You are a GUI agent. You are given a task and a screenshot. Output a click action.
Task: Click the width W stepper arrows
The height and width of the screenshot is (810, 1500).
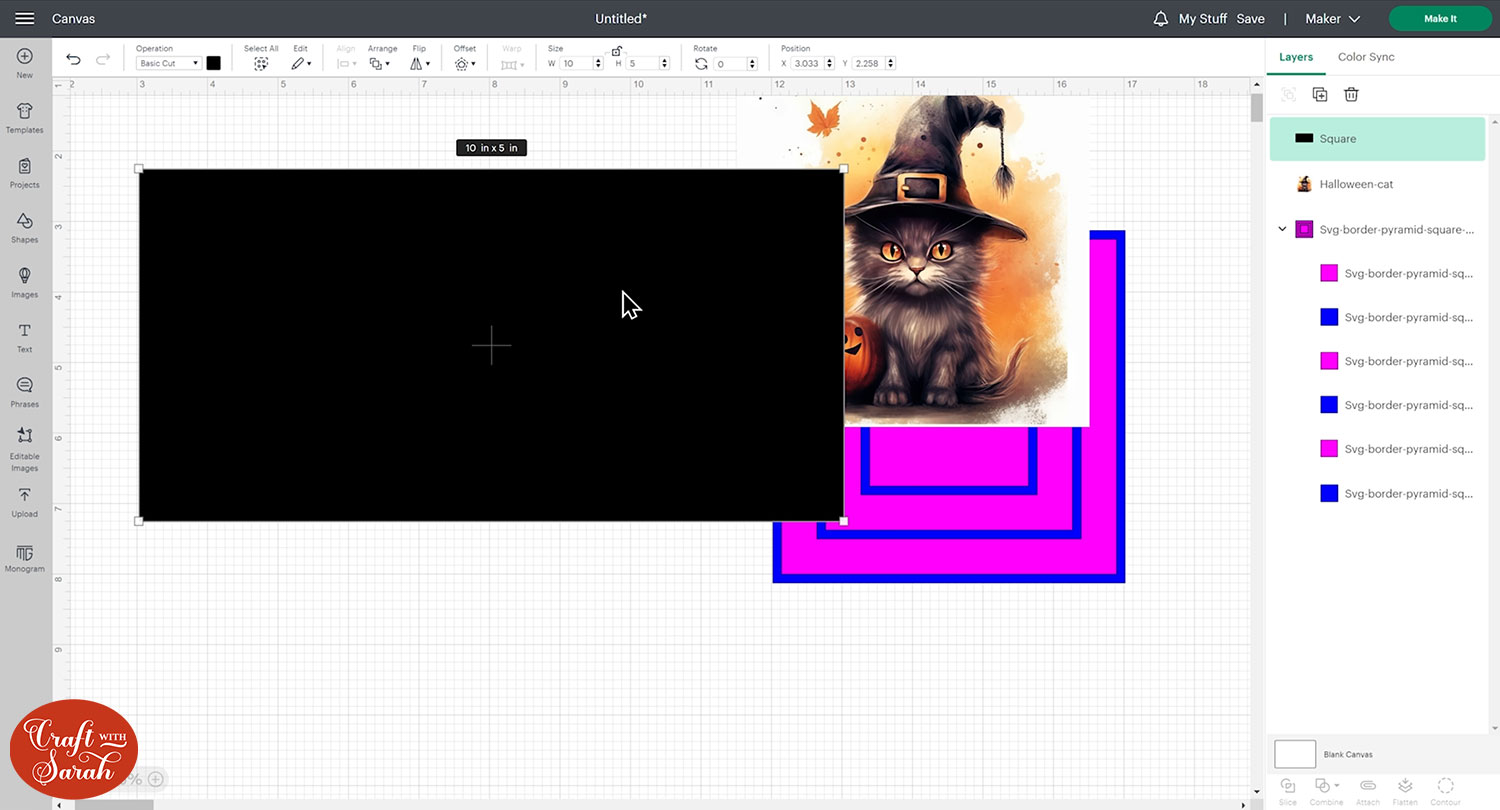[598, 64]
